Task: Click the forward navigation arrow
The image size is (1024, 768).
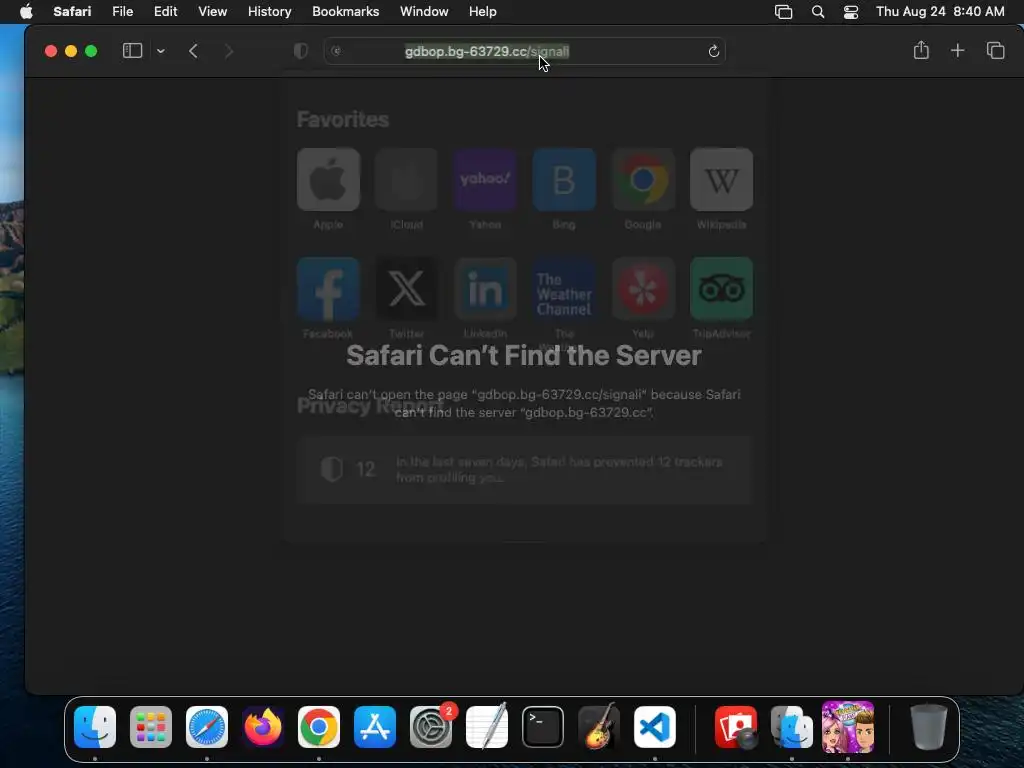Action: point(229,51)
